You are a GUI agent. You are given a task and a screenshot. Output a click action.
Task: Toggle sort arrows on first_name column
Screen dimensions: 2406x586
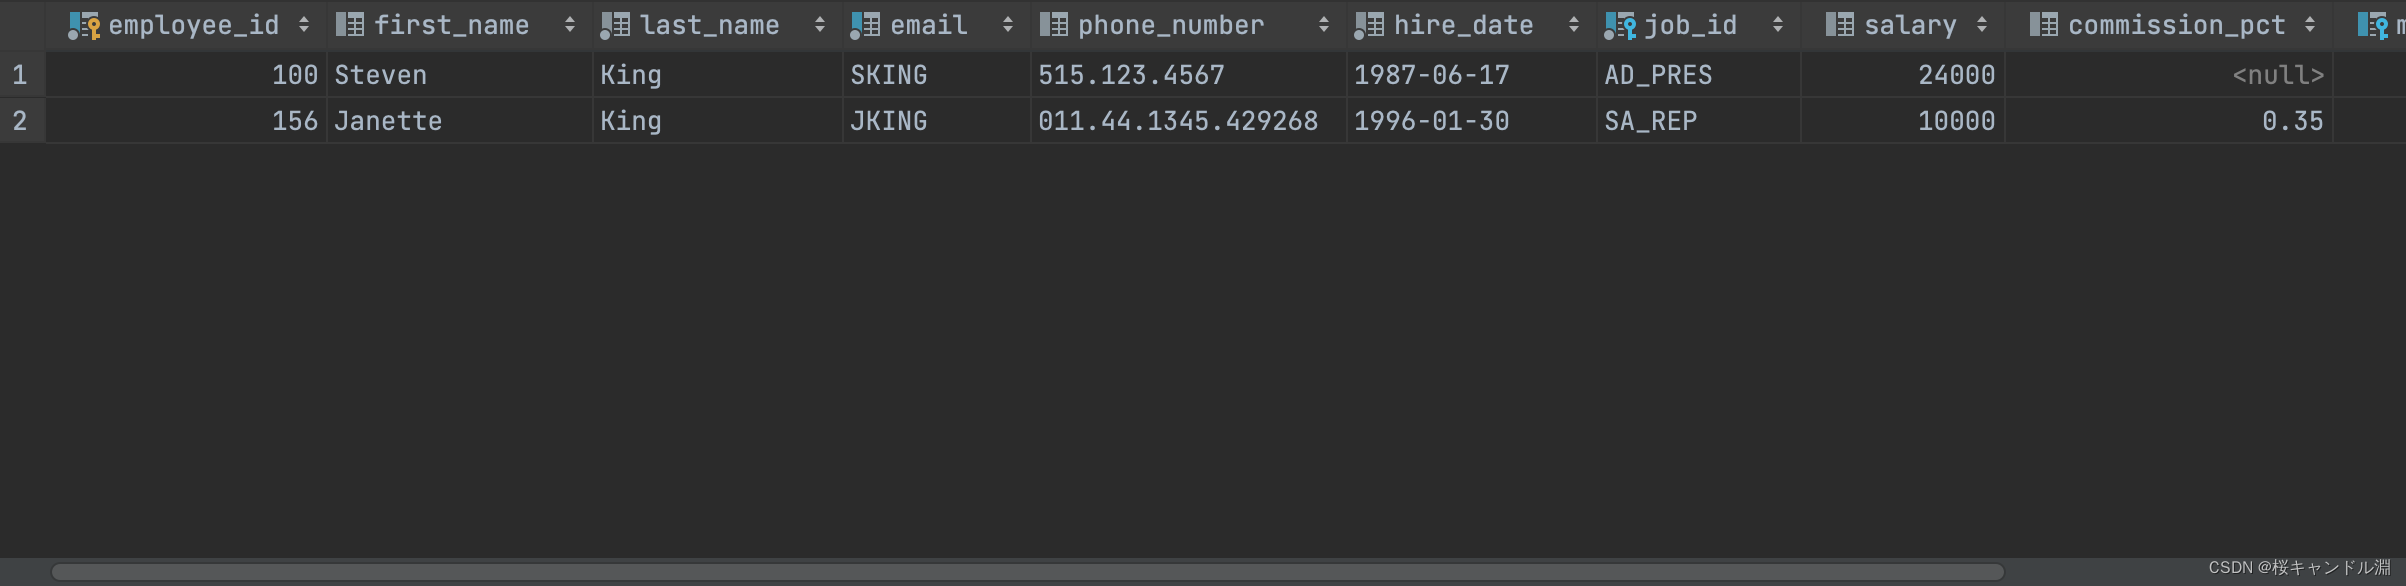[570, 25]
